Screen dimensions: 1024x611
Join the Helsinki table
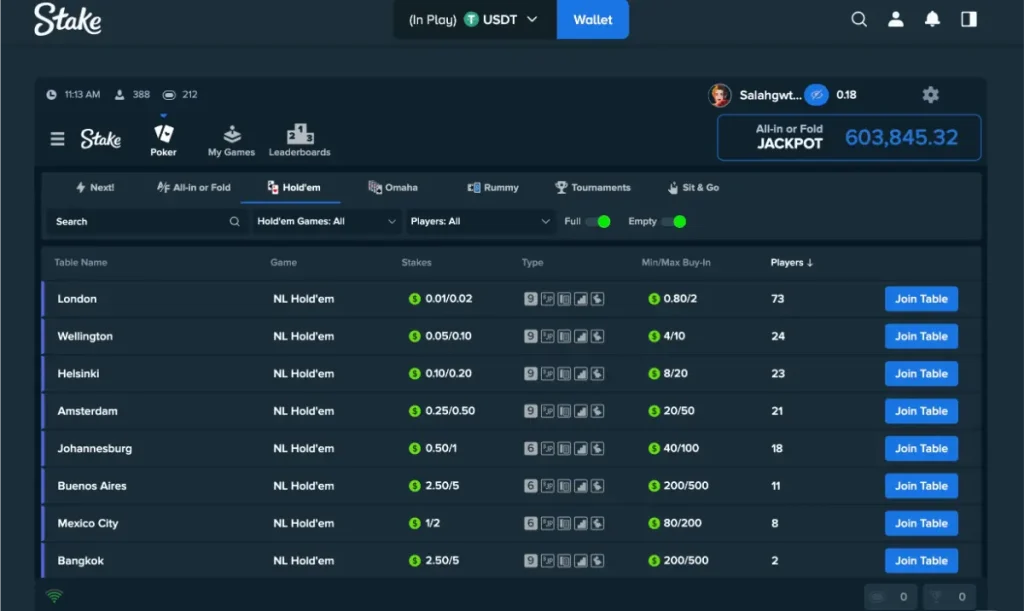coord(921,373)
